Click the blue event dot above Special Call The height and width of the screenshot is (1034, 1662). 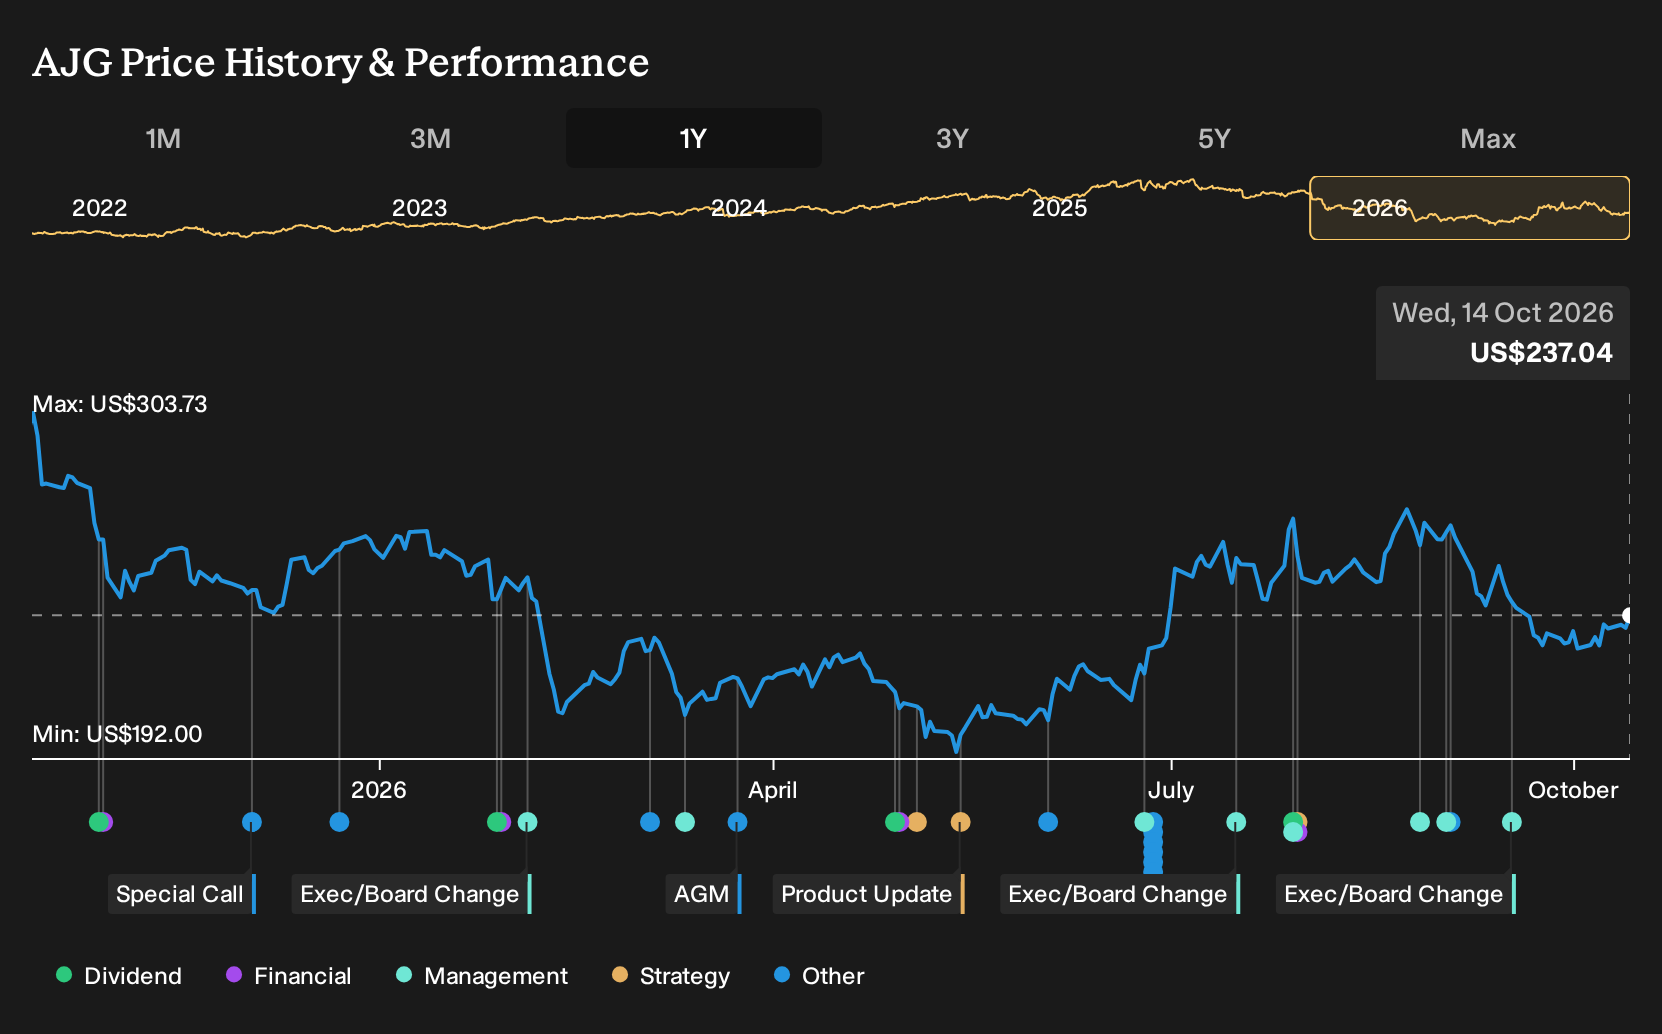click(252, 822)
